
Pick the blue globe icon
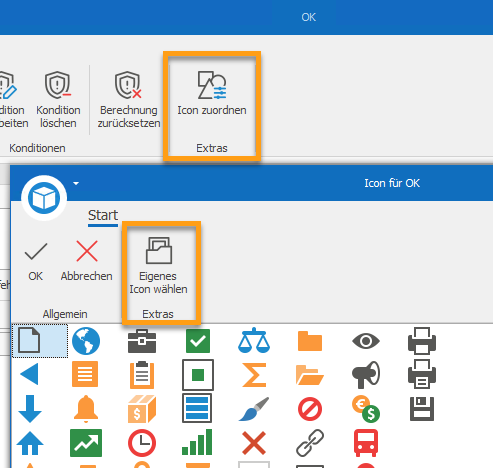point(86,341)
